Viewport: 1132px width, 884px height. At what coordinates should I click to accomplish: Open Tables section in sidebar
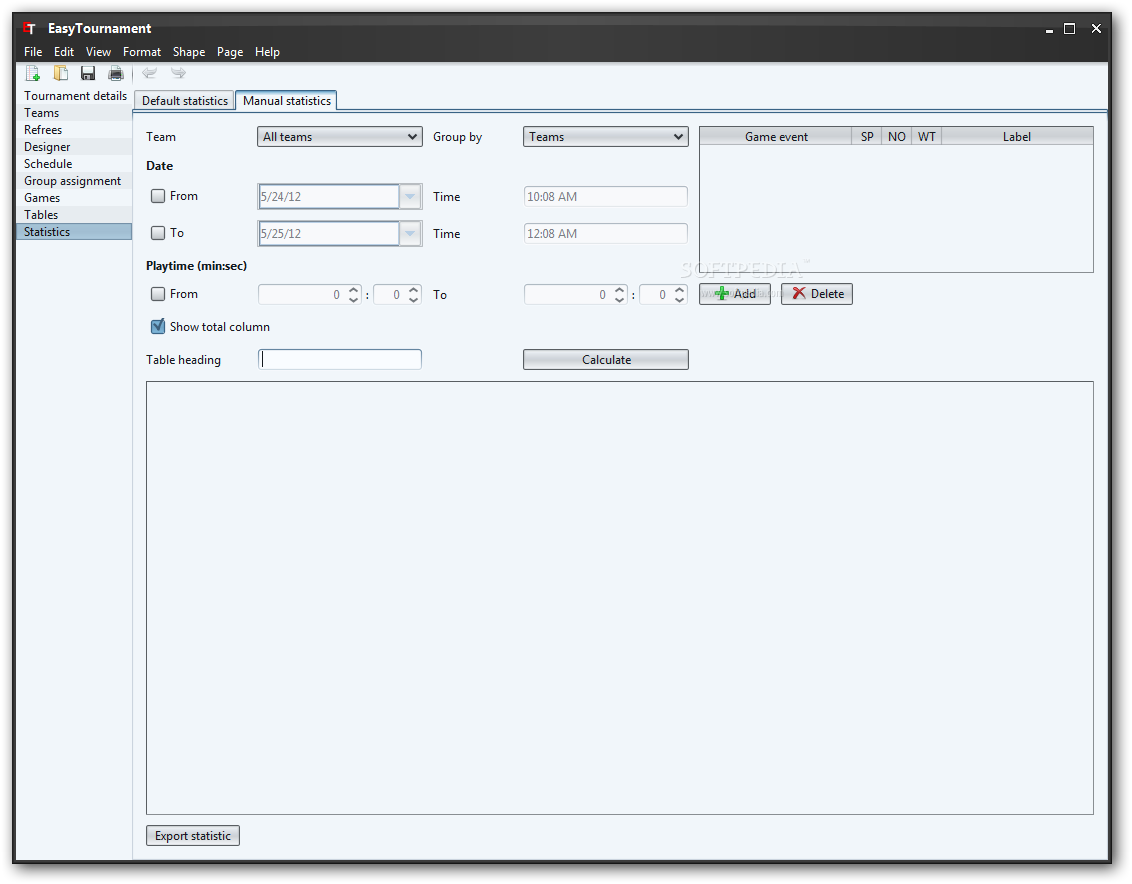[74, 214]
